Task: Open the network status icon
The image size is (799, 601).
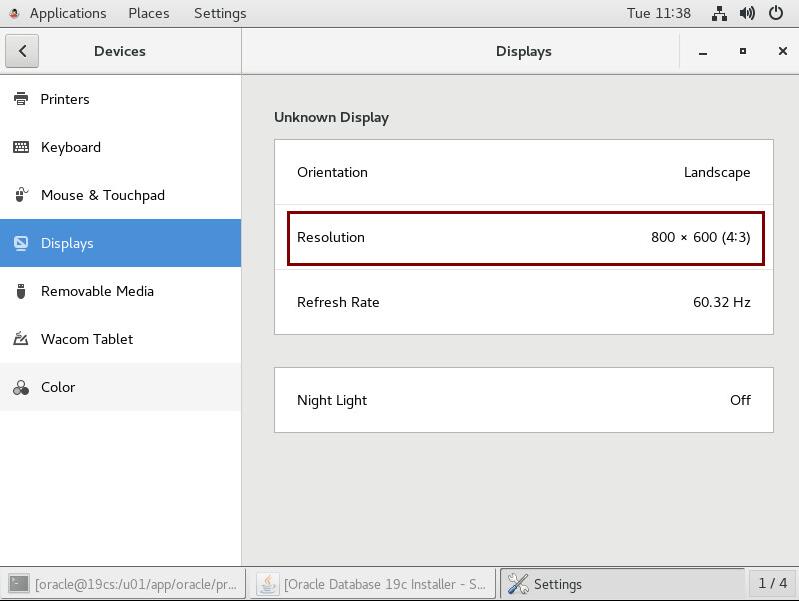Action: click(719, 13)
